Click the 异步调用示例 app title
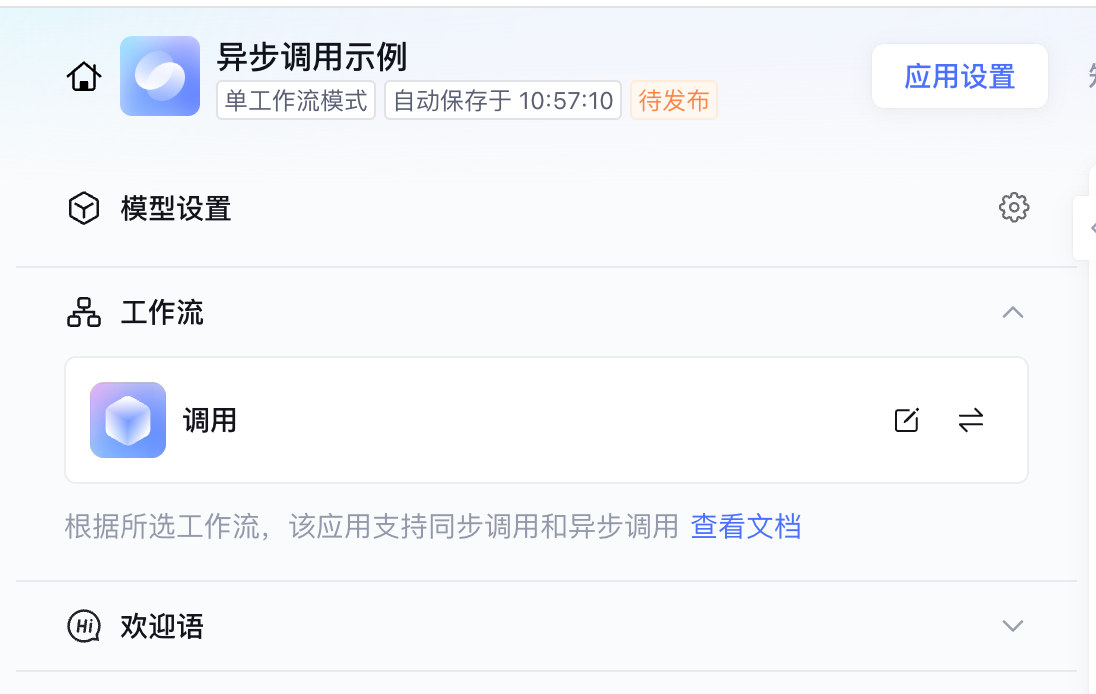 coord(312,57)
